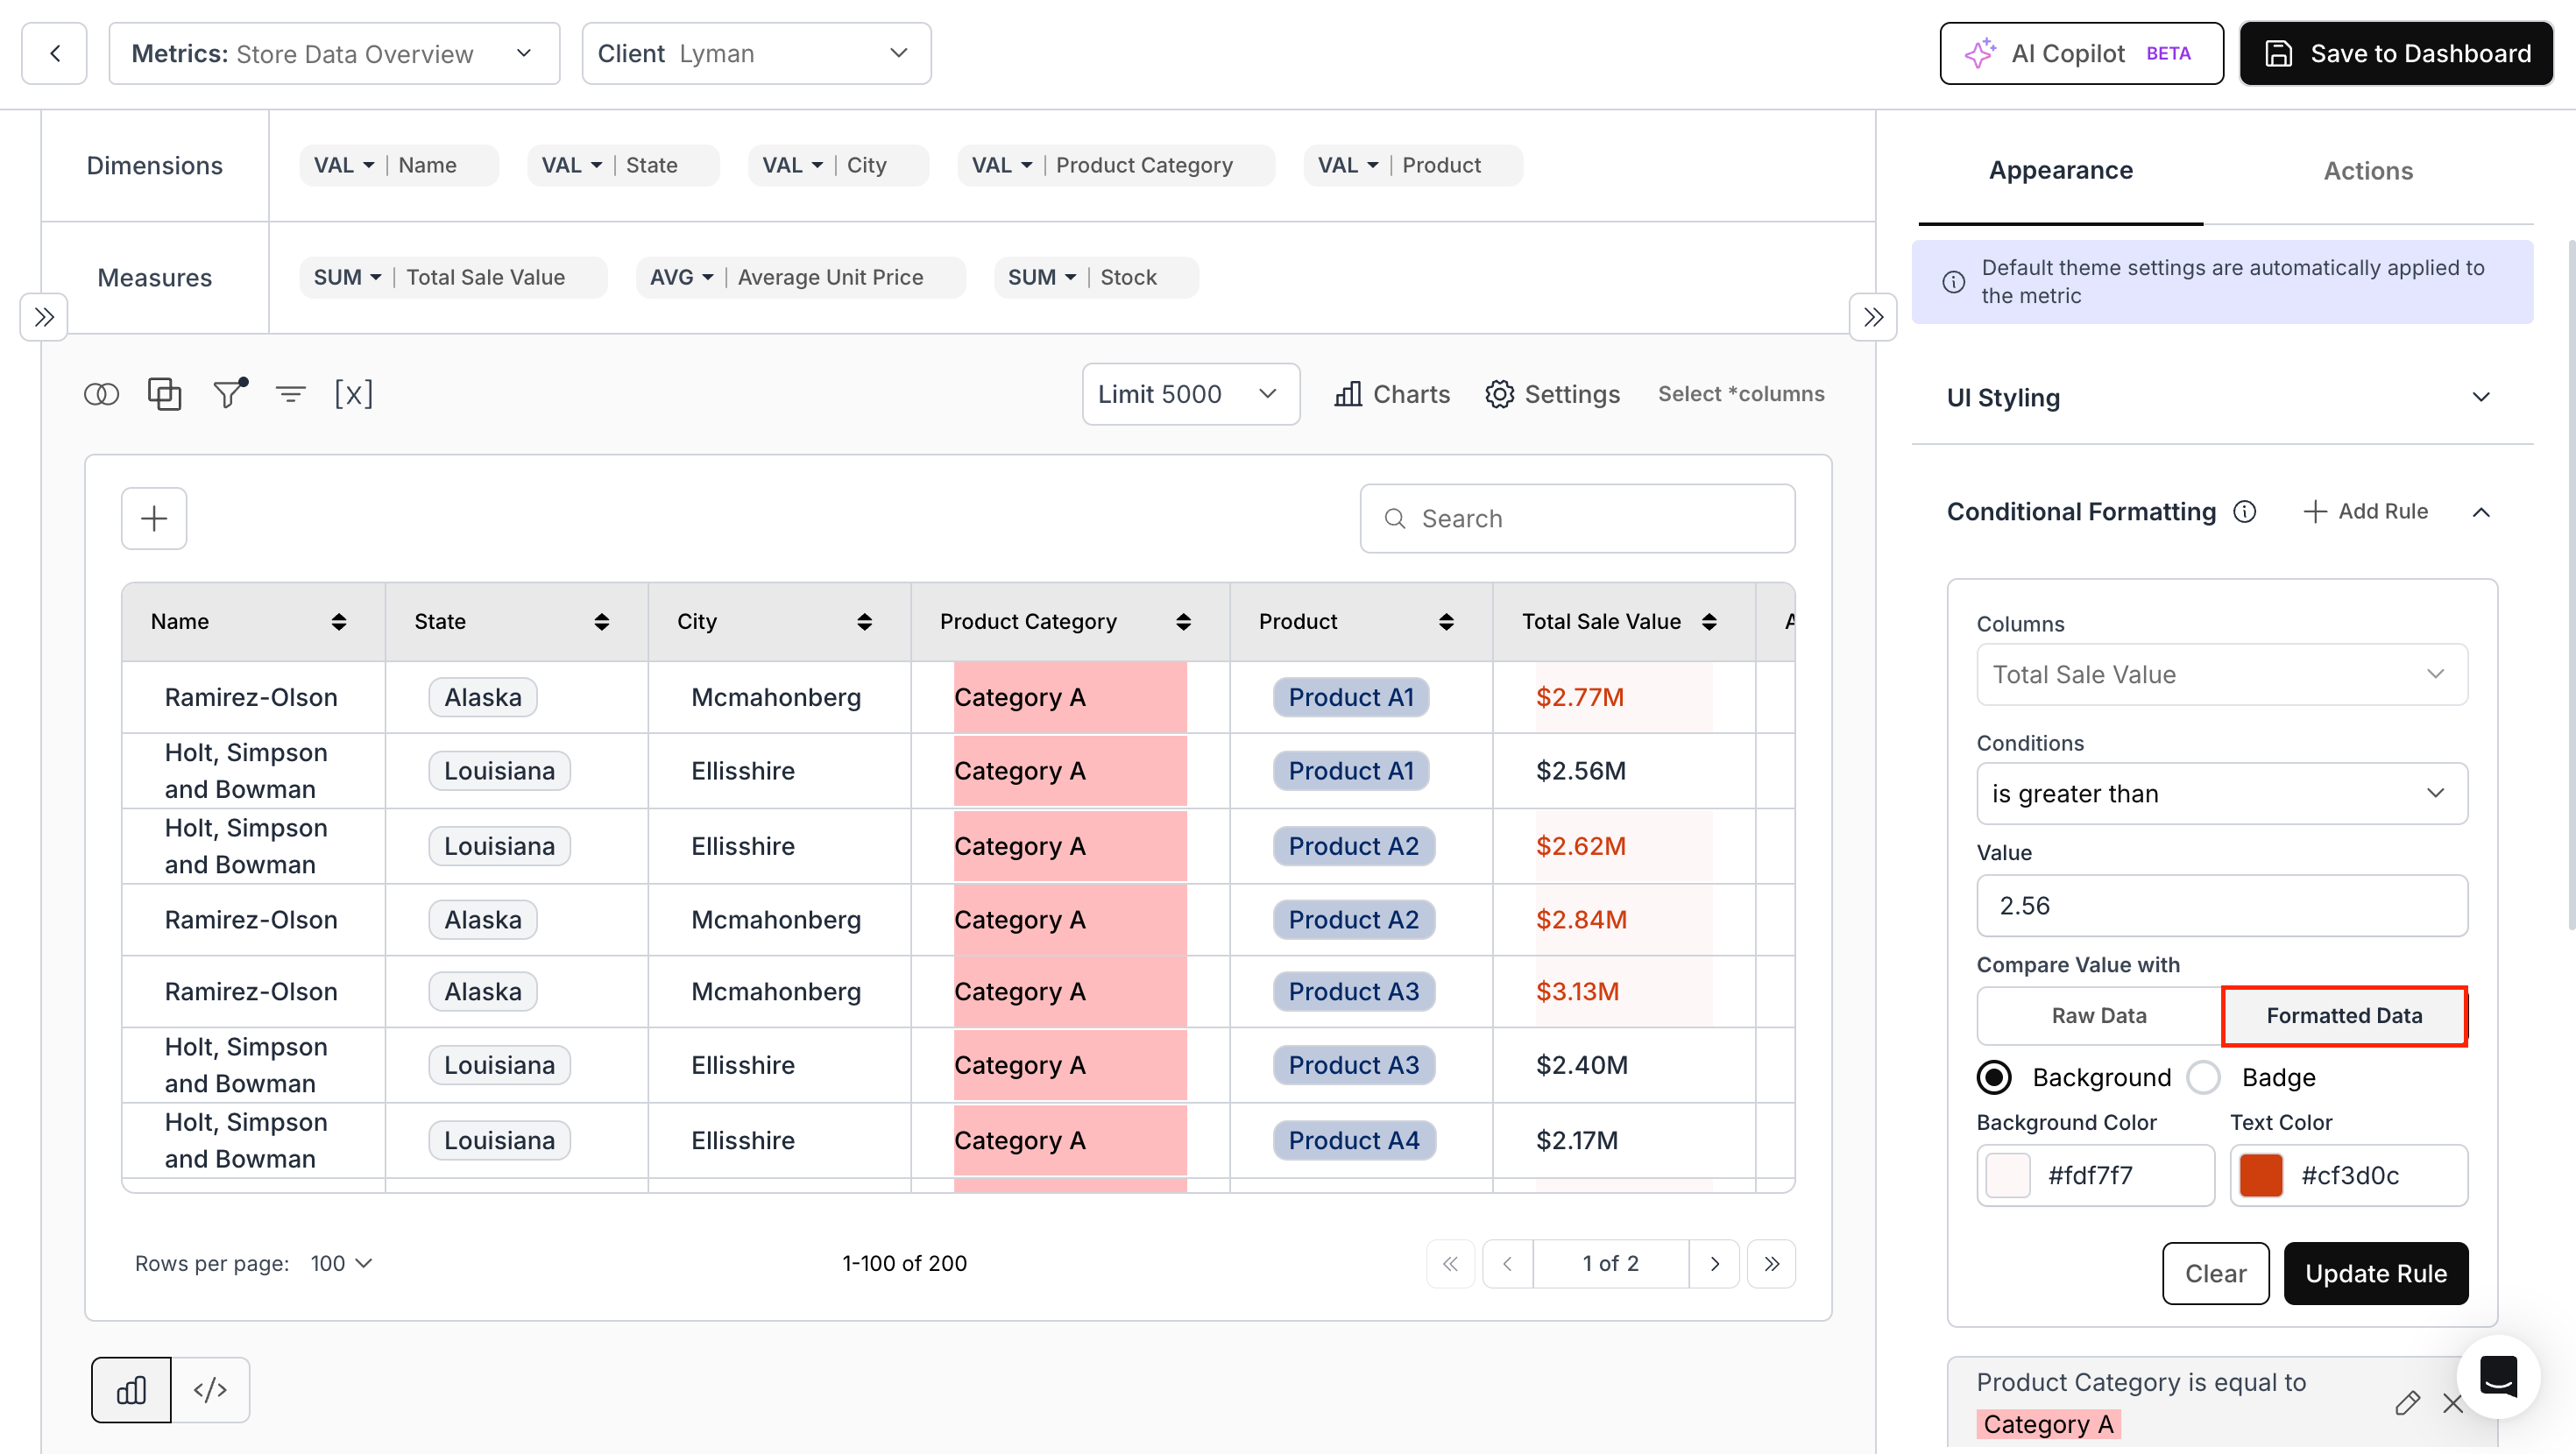Viewport: 2576px width, 1454px height.
Task: Click the Stock measure chip
Action: [1096, 277]
